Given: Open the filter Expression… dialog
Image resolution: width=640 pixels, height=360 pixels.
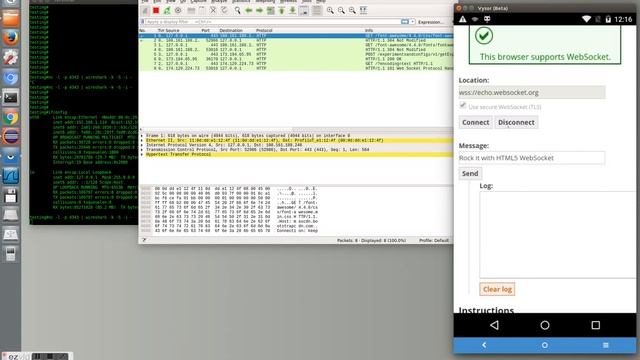Looking at the screenshot, I should 430,22.
